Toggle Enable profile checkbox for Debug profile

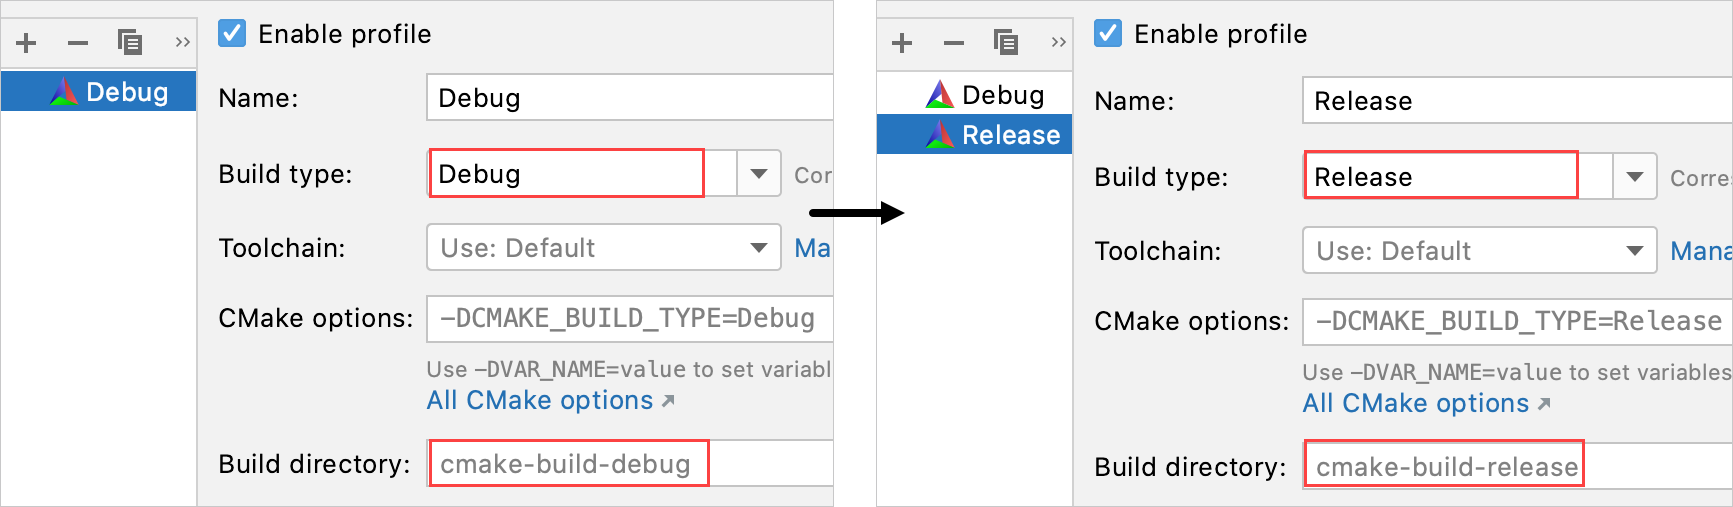click(x=232, y=34)
